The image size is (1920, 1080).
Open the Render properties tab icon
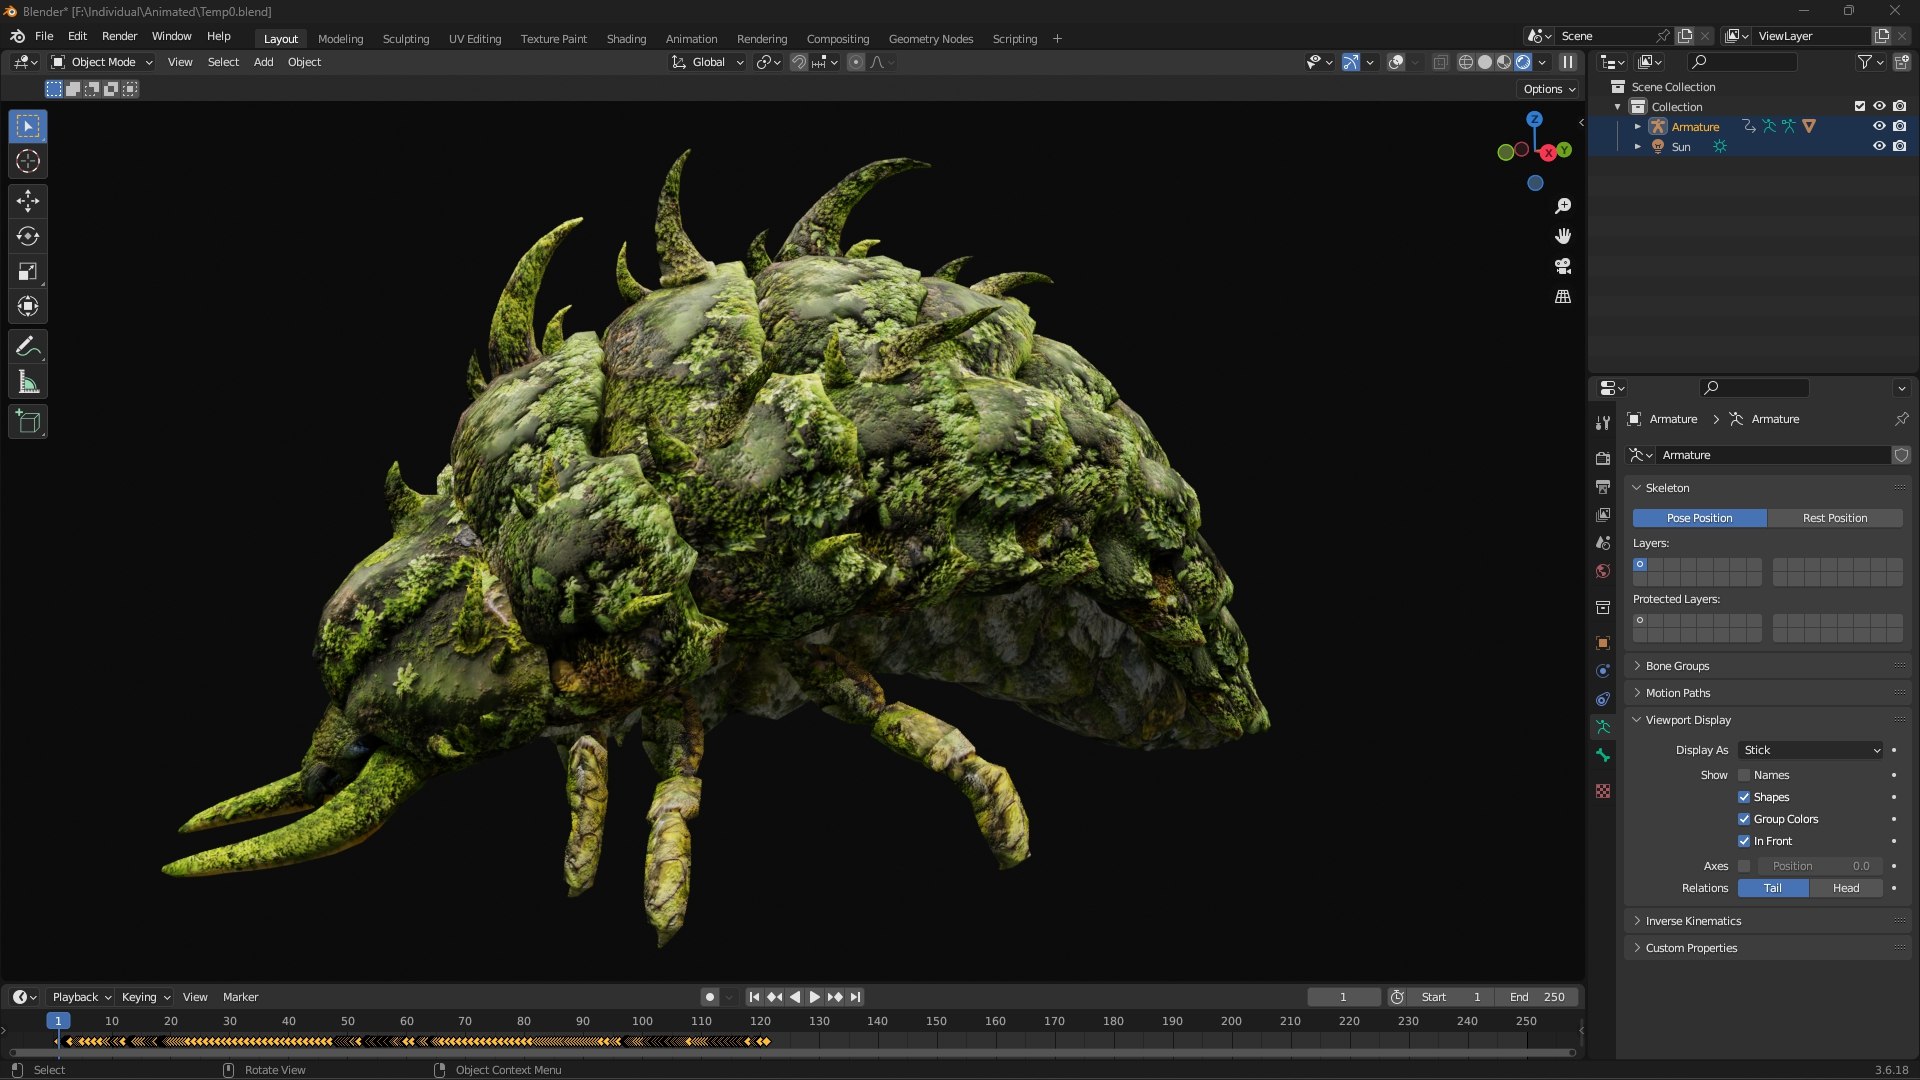pos(1603,458)
